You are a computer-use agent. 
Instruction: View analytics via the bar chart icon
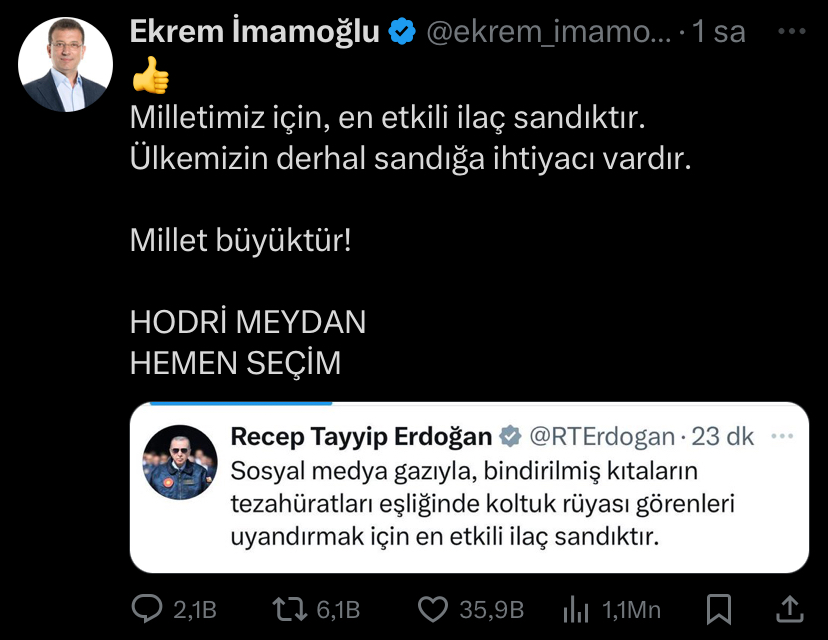(576, 610)
